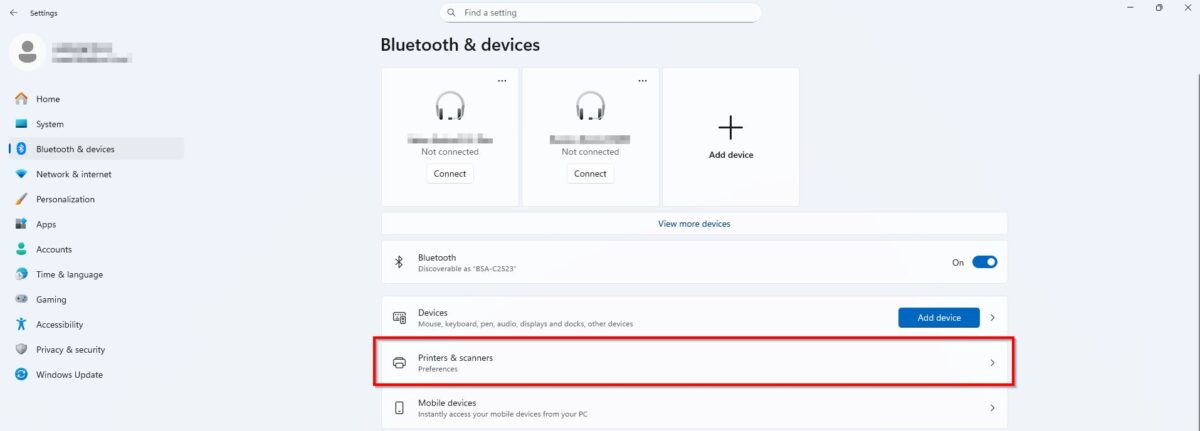Click the Gaming controller icon
Viewport: 1200px width, 431px height.
(21, 299)
